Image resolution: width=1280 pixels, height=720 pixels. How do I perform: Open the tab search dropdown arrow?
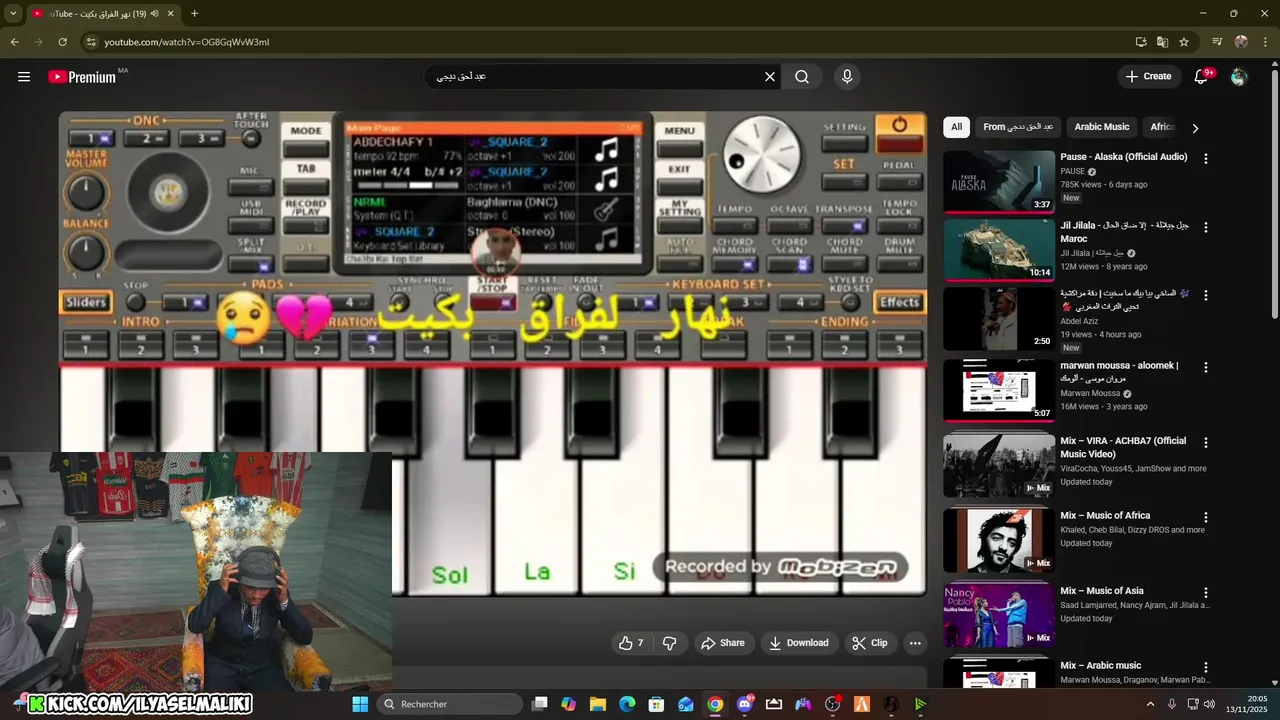pyautogui.click(x=14, y=13)
